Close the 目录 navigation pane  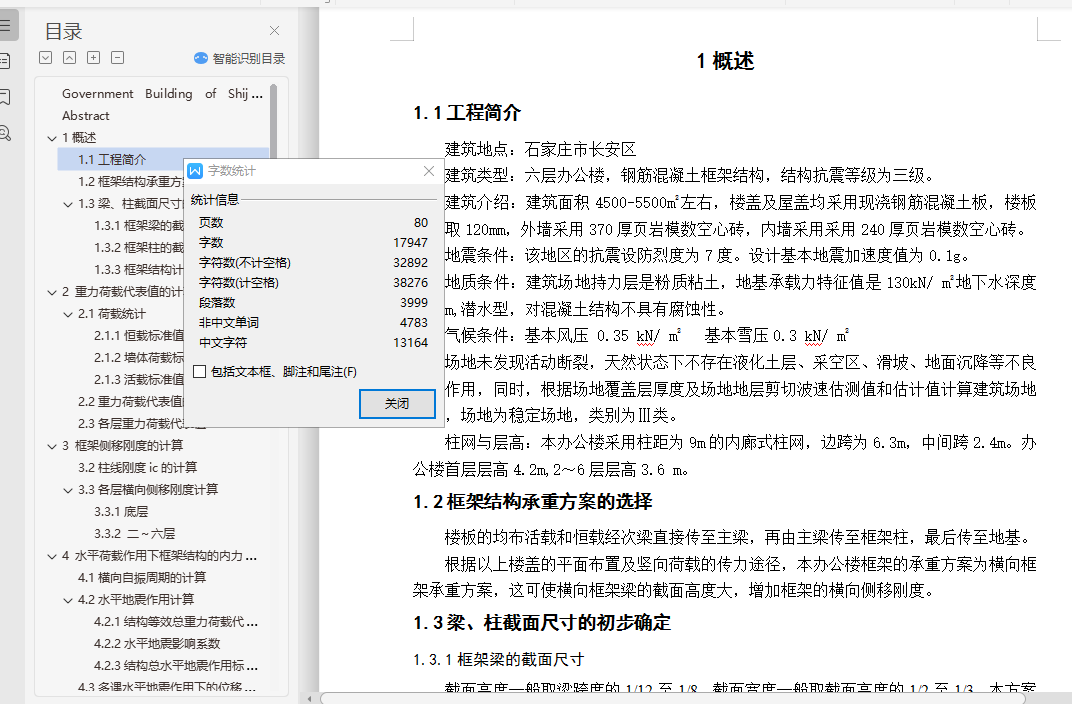pyautogui.click(x=274, y=31)
